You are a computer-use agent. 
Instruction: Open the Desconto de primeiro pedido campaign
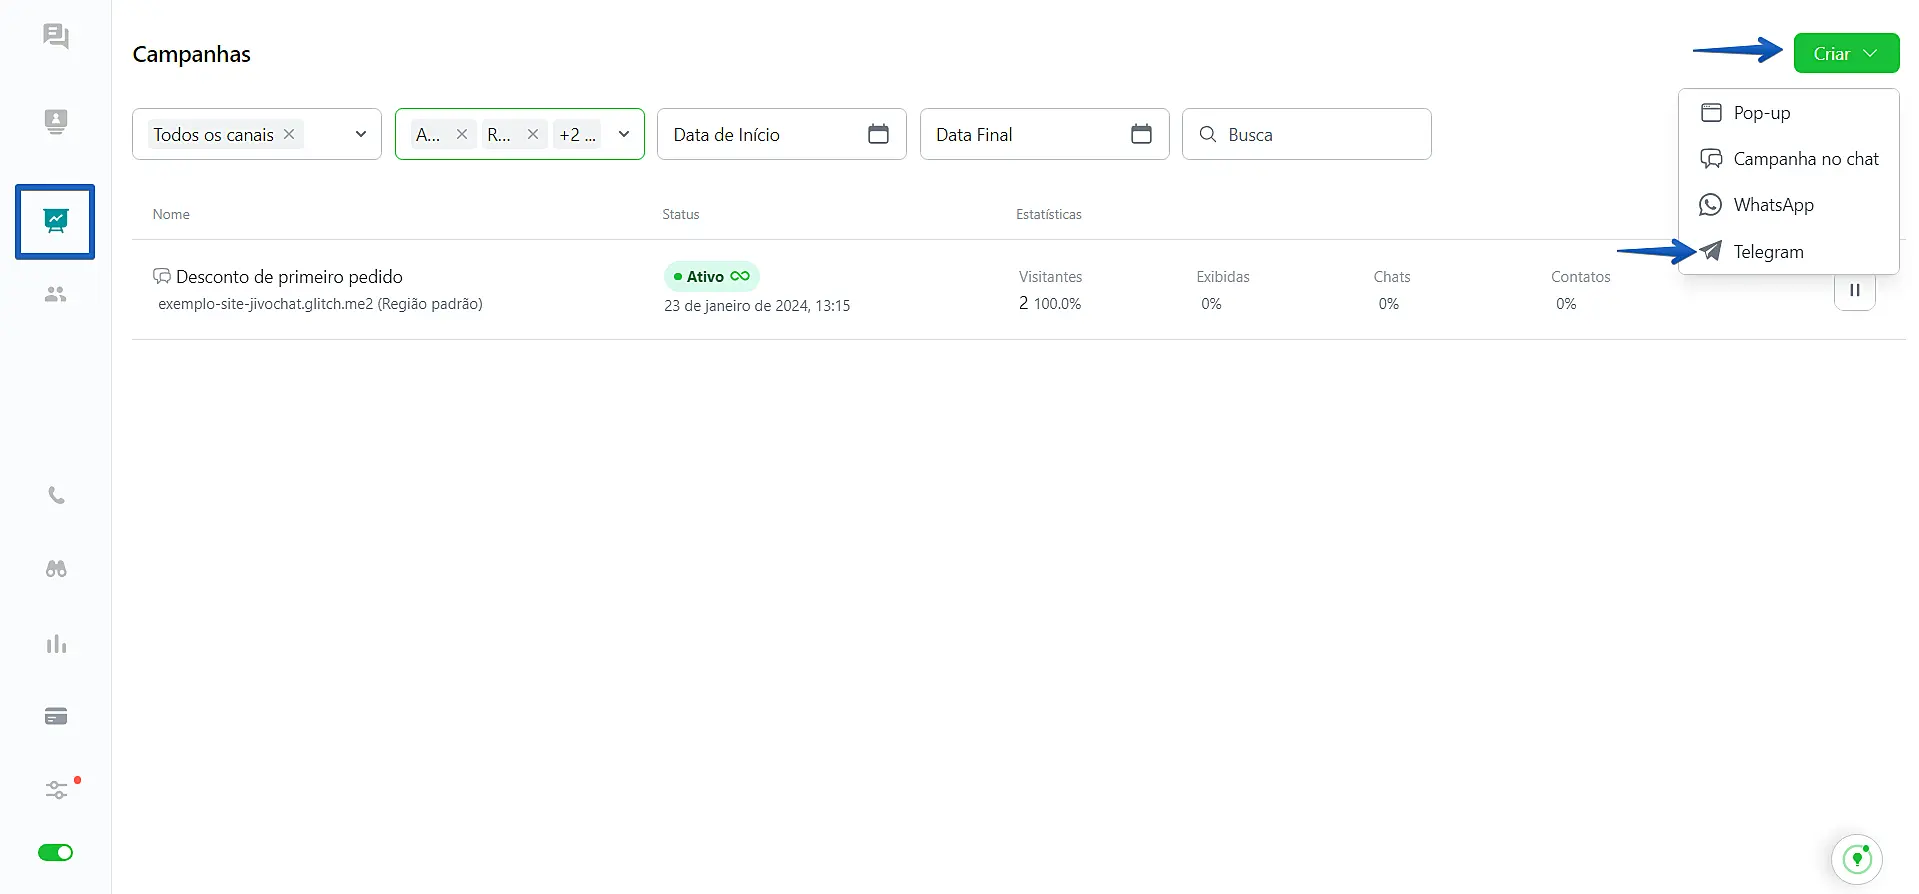pos(289,277)
